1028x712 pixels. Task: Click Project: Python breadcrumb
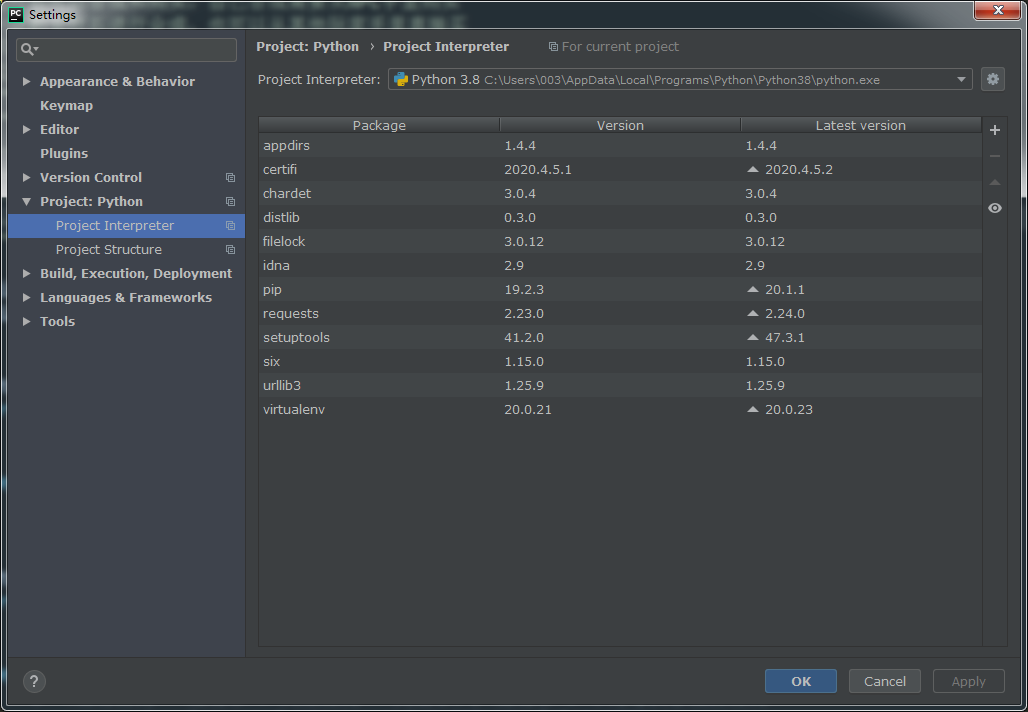307,47
